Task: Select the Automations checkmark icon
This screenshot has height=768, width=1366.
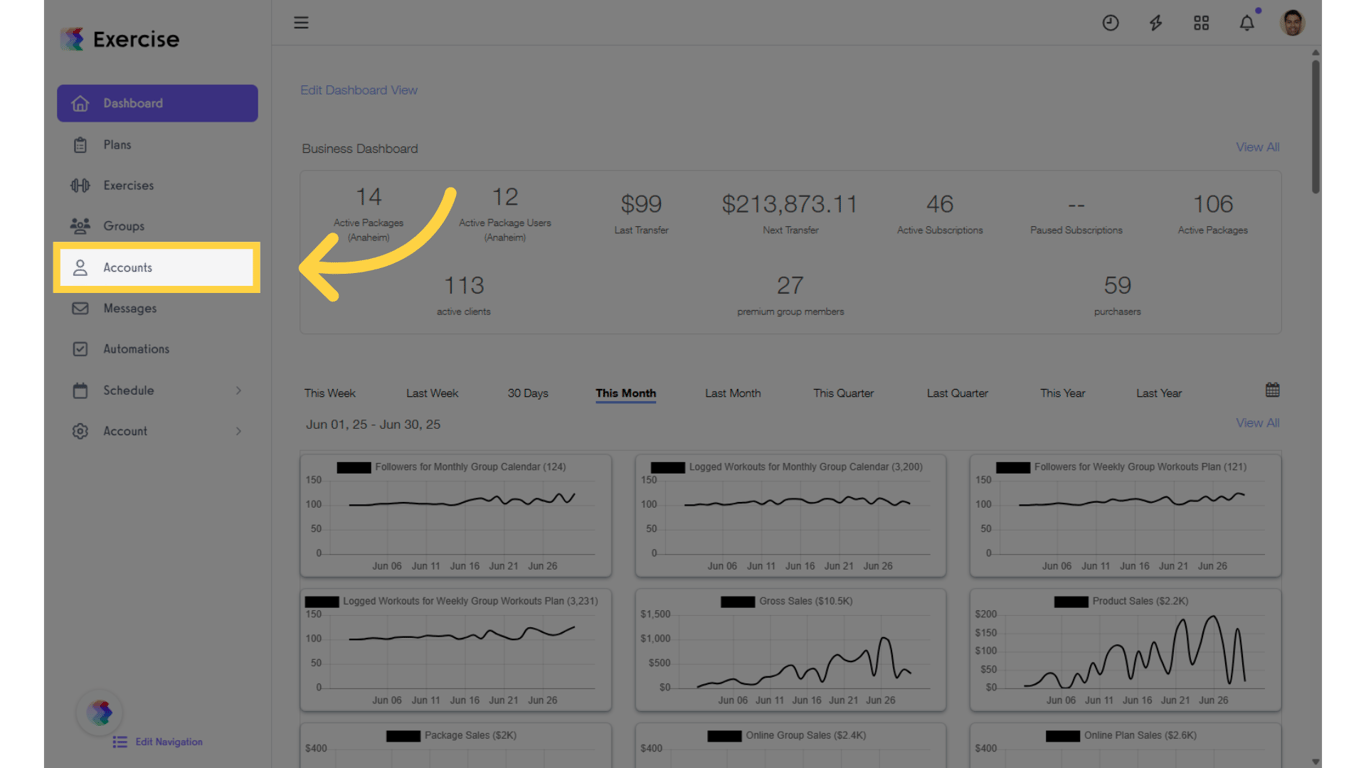Action: click(80, 349)
